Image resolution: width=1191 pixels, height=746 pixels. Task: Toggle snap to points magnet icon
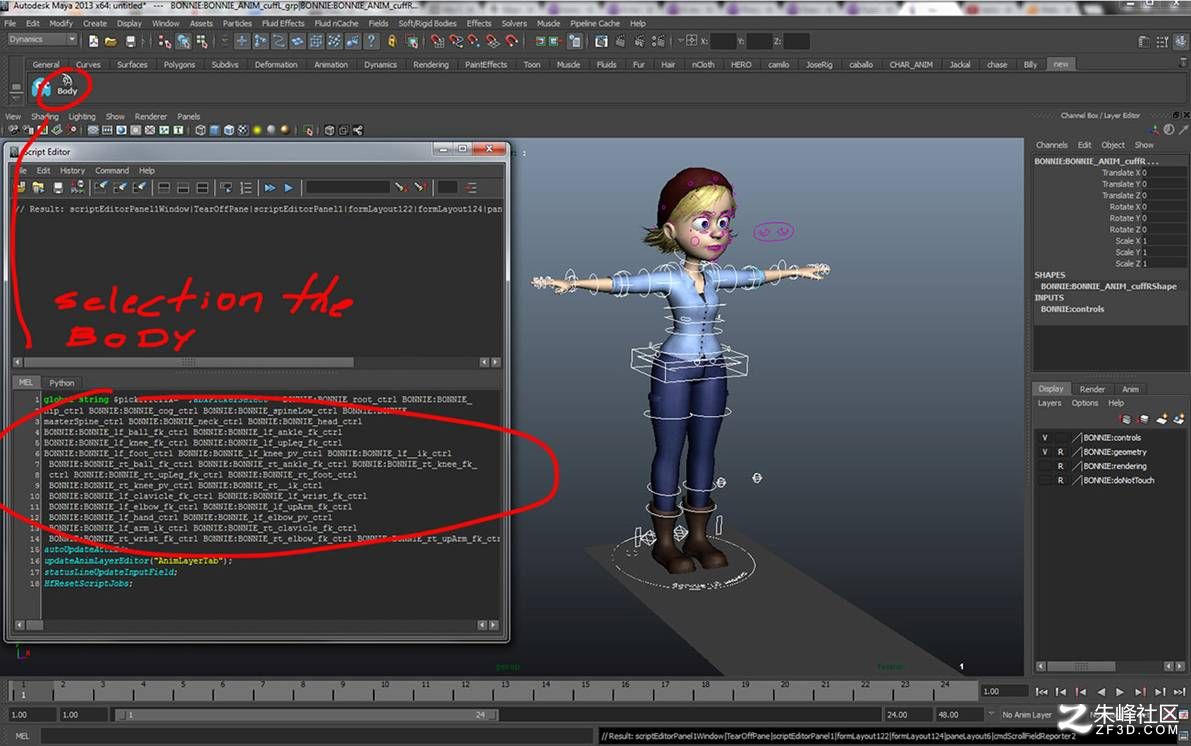point(474,41)
